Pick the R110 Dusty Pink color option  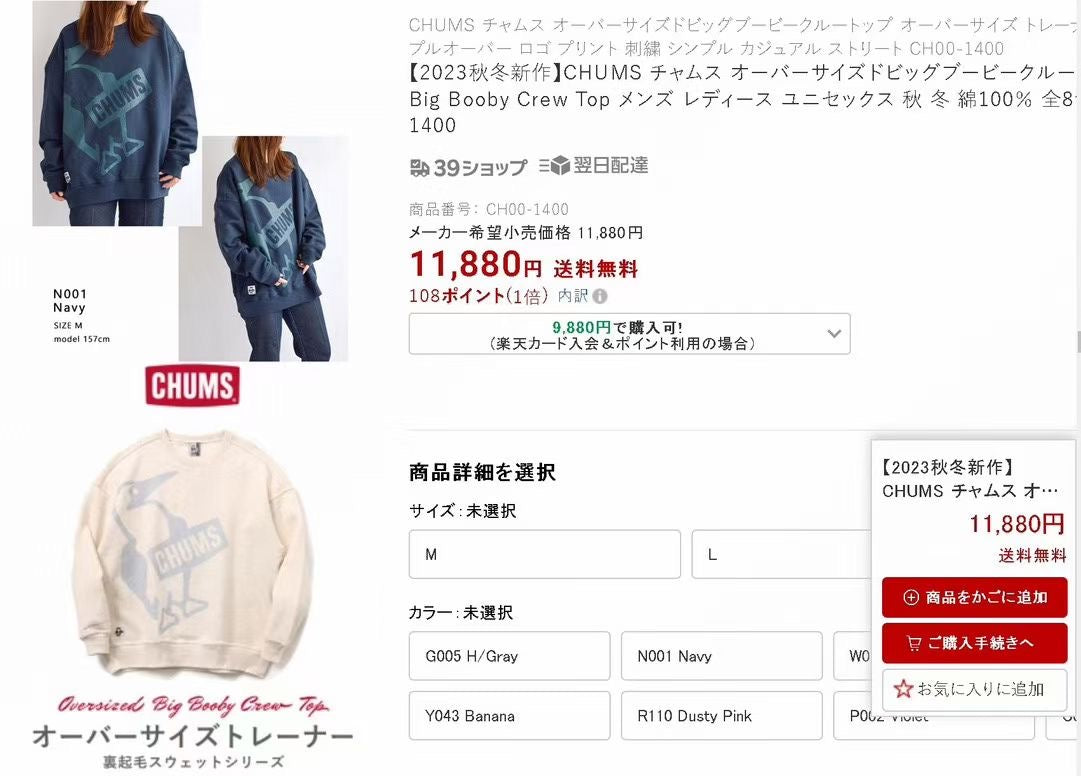722,716
